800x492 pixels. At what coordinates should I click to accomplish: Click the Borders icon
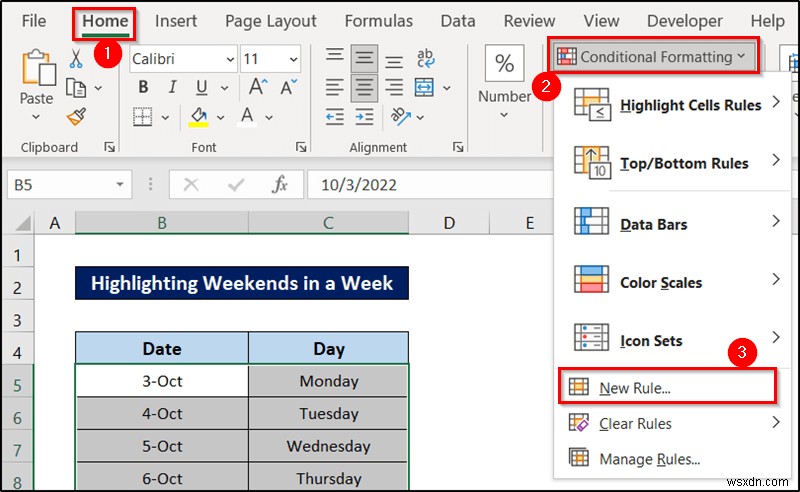(x=143, y=117)
